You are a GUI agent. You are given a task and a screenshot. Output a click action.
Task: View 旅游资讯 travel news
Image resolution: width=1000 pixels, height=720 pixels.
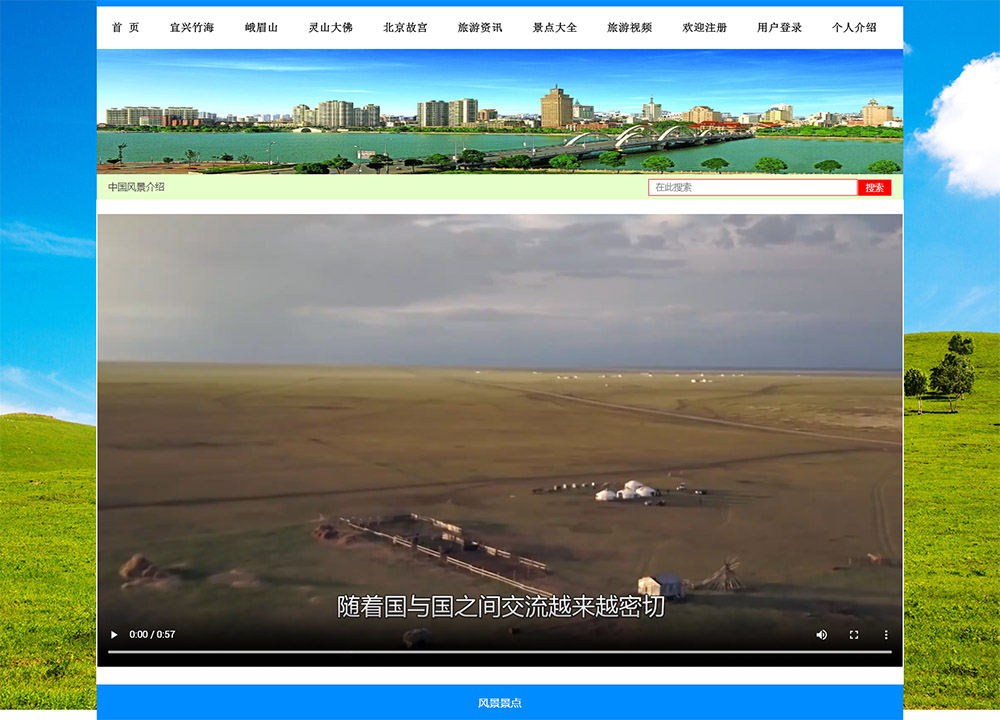pyautogui.click(x=480, y=27)
